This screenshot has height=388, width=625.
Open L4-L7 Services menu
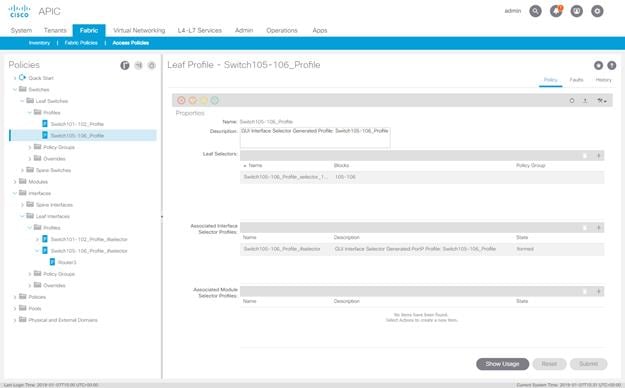pyautogui.click(x=200, y=30)
